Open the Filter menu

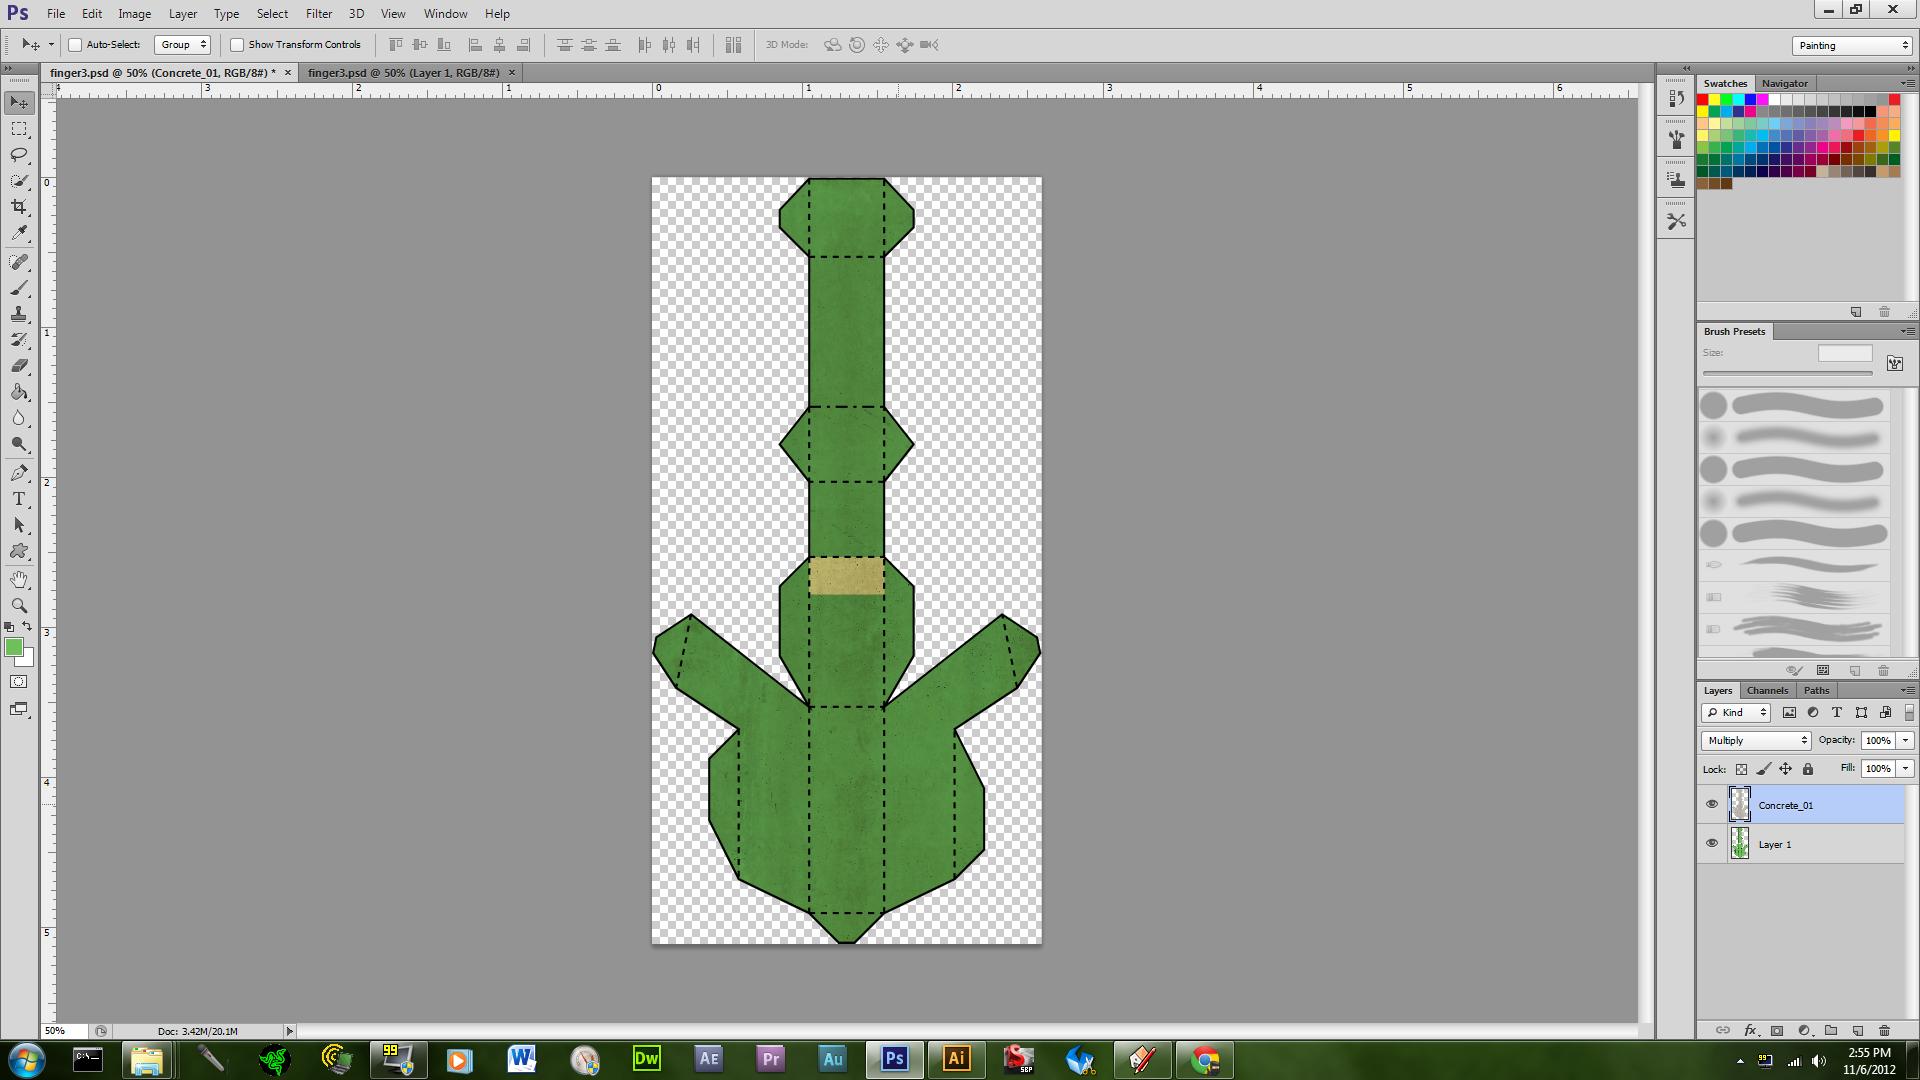pyautogui.click(x=319, y=14)
